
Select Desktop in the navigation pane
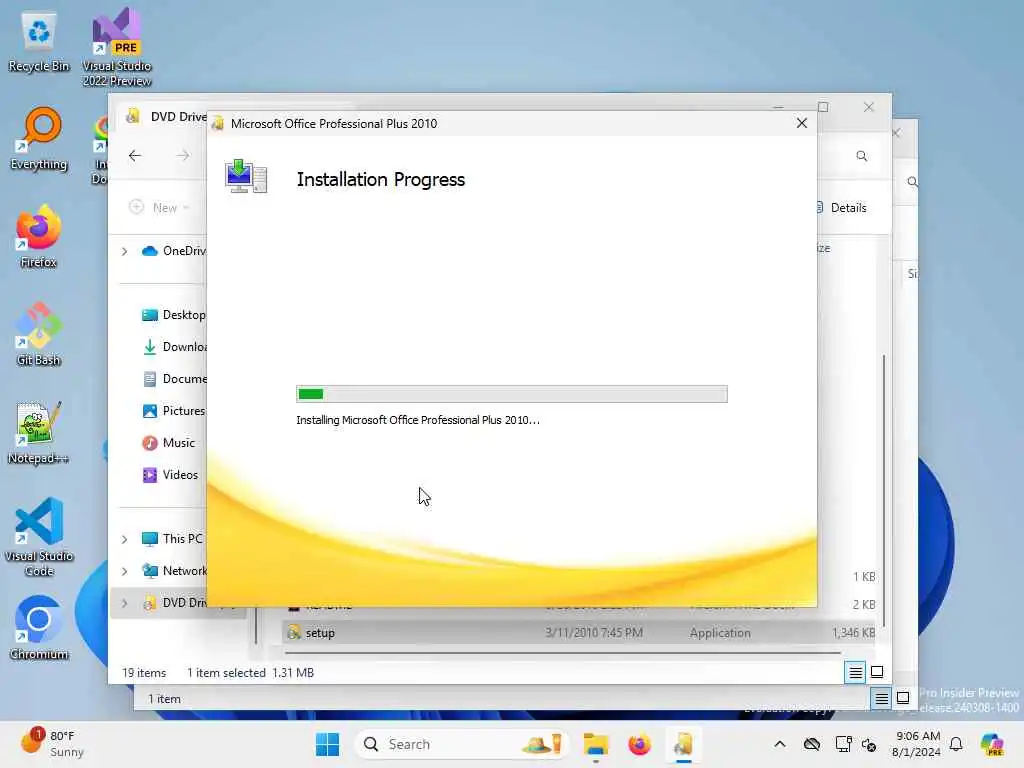coord(173,315)
